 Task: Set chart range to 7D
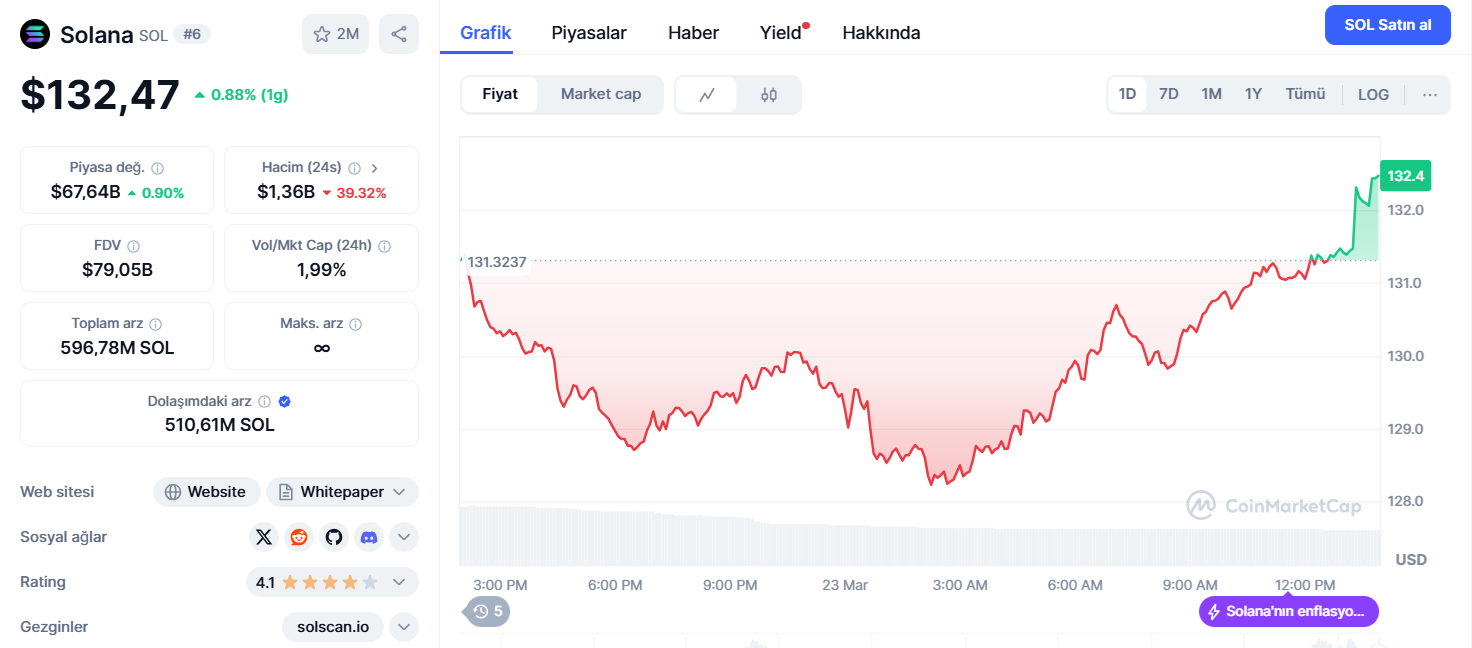[x=1168, y=94]
